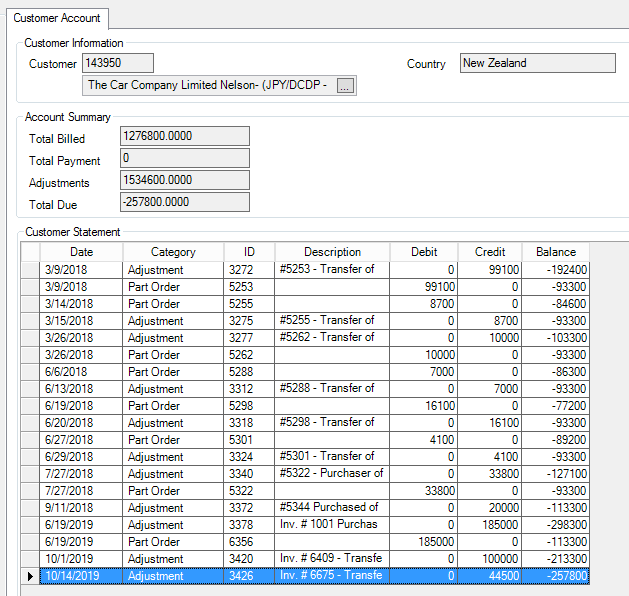Click the Country field showing New Zealand

click(538, 63)
